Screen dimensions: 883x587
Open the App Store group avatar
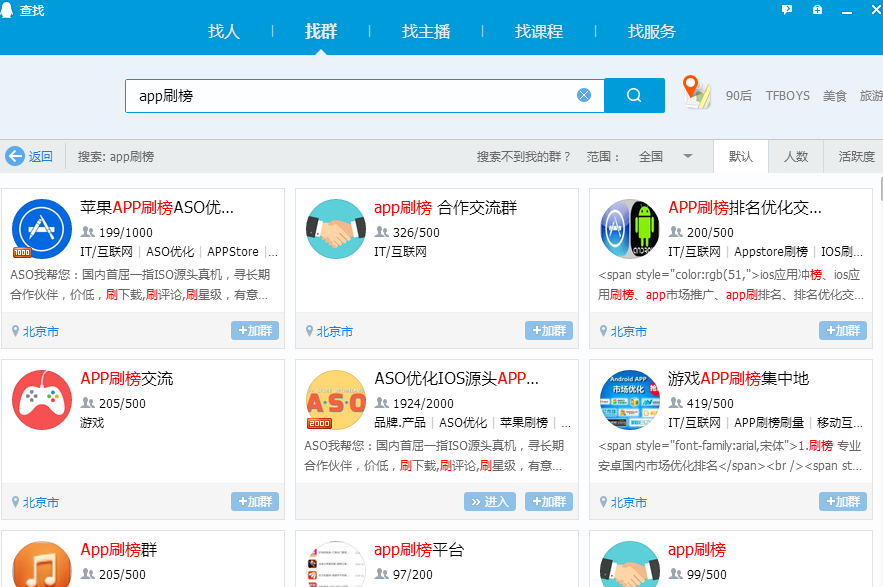click(41, 228)
